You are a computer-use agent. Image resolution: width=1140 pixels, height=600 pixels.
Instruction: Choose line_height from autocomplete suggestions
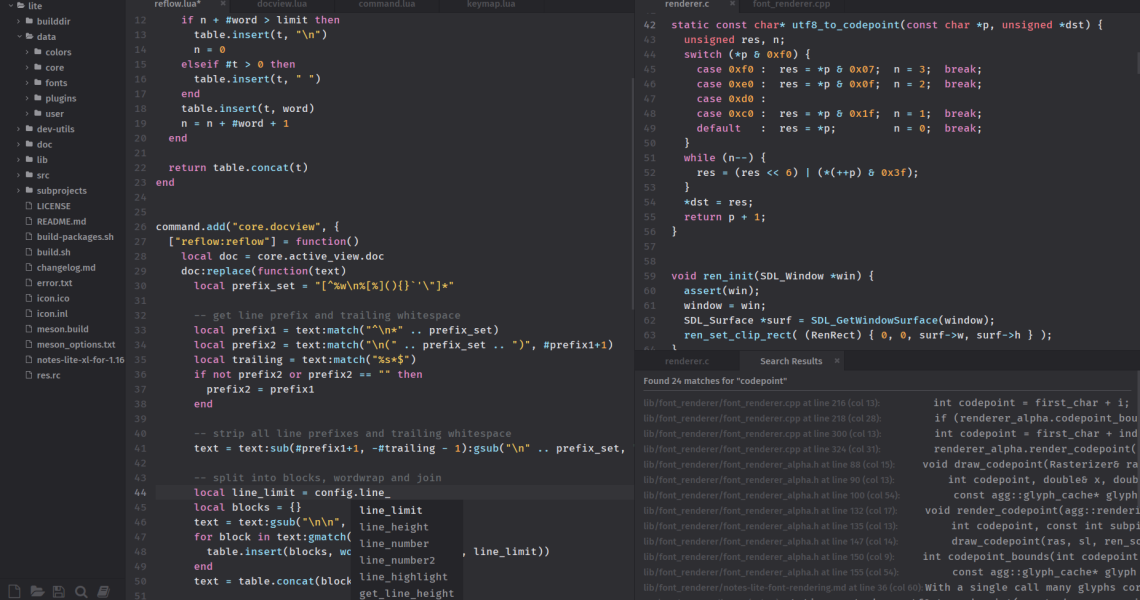[x=394, y=527]
